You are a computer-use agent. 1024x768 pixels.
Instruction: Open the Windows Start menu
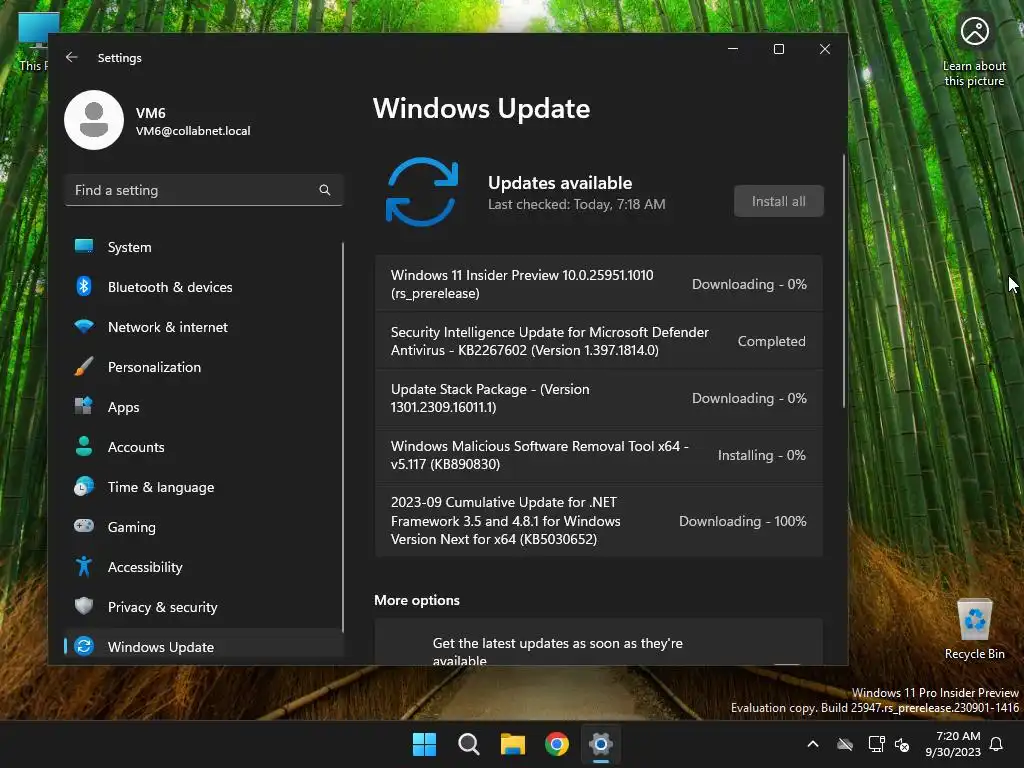[x=424, y=744]
